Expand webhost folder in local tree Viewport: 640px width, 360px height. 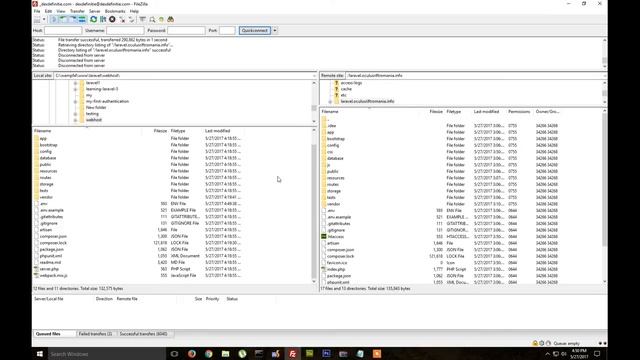pos(75,120)
